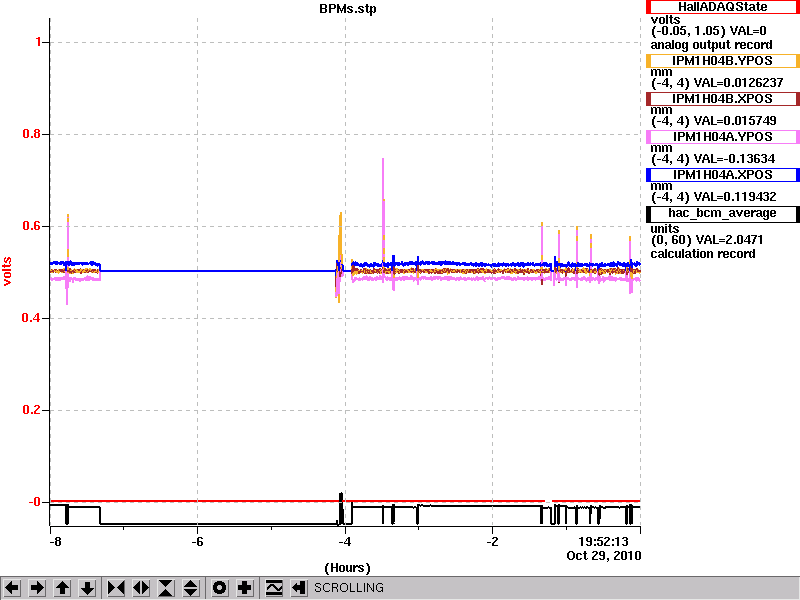Select the IPM1H04B.XPOS legend entry
Image resolution: width=800 pixels, height=600 pixels.
[x=722, y=99]
